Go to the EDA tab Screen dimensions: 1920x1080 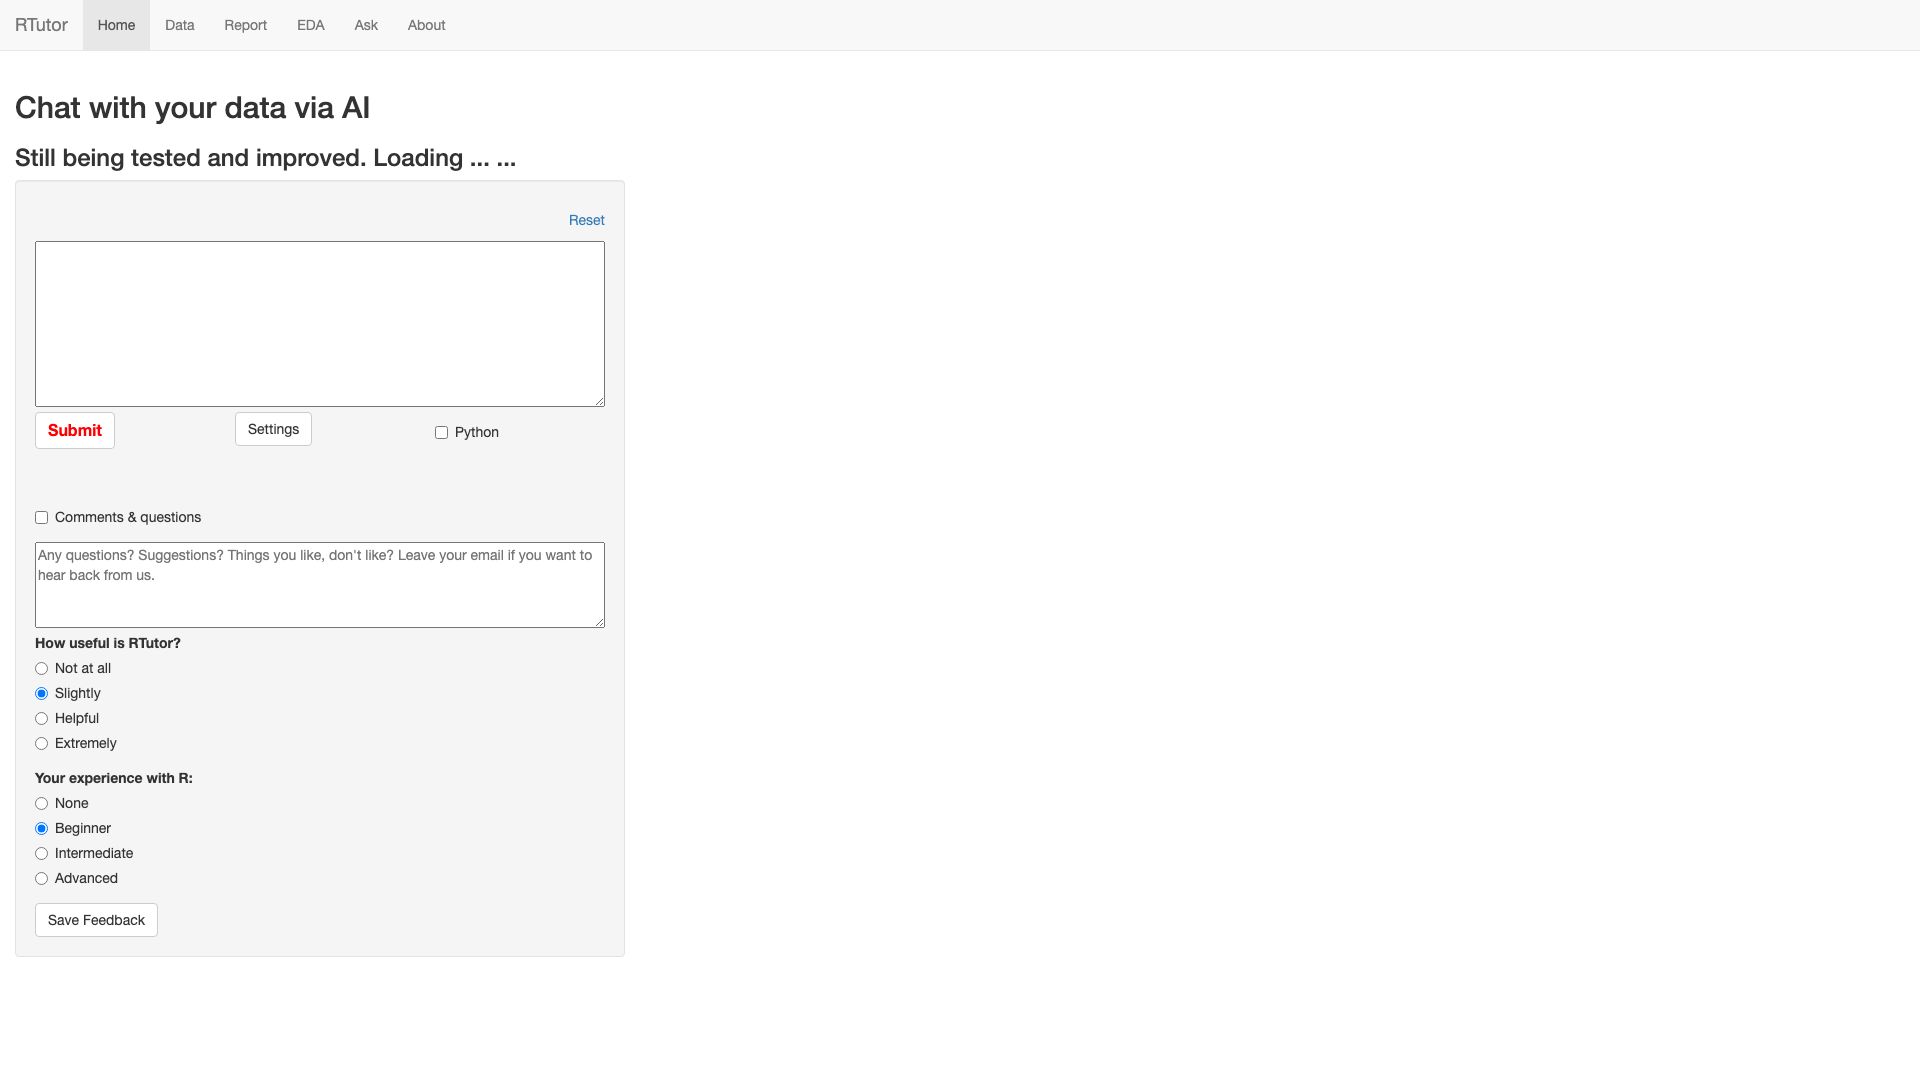point(311,25)
